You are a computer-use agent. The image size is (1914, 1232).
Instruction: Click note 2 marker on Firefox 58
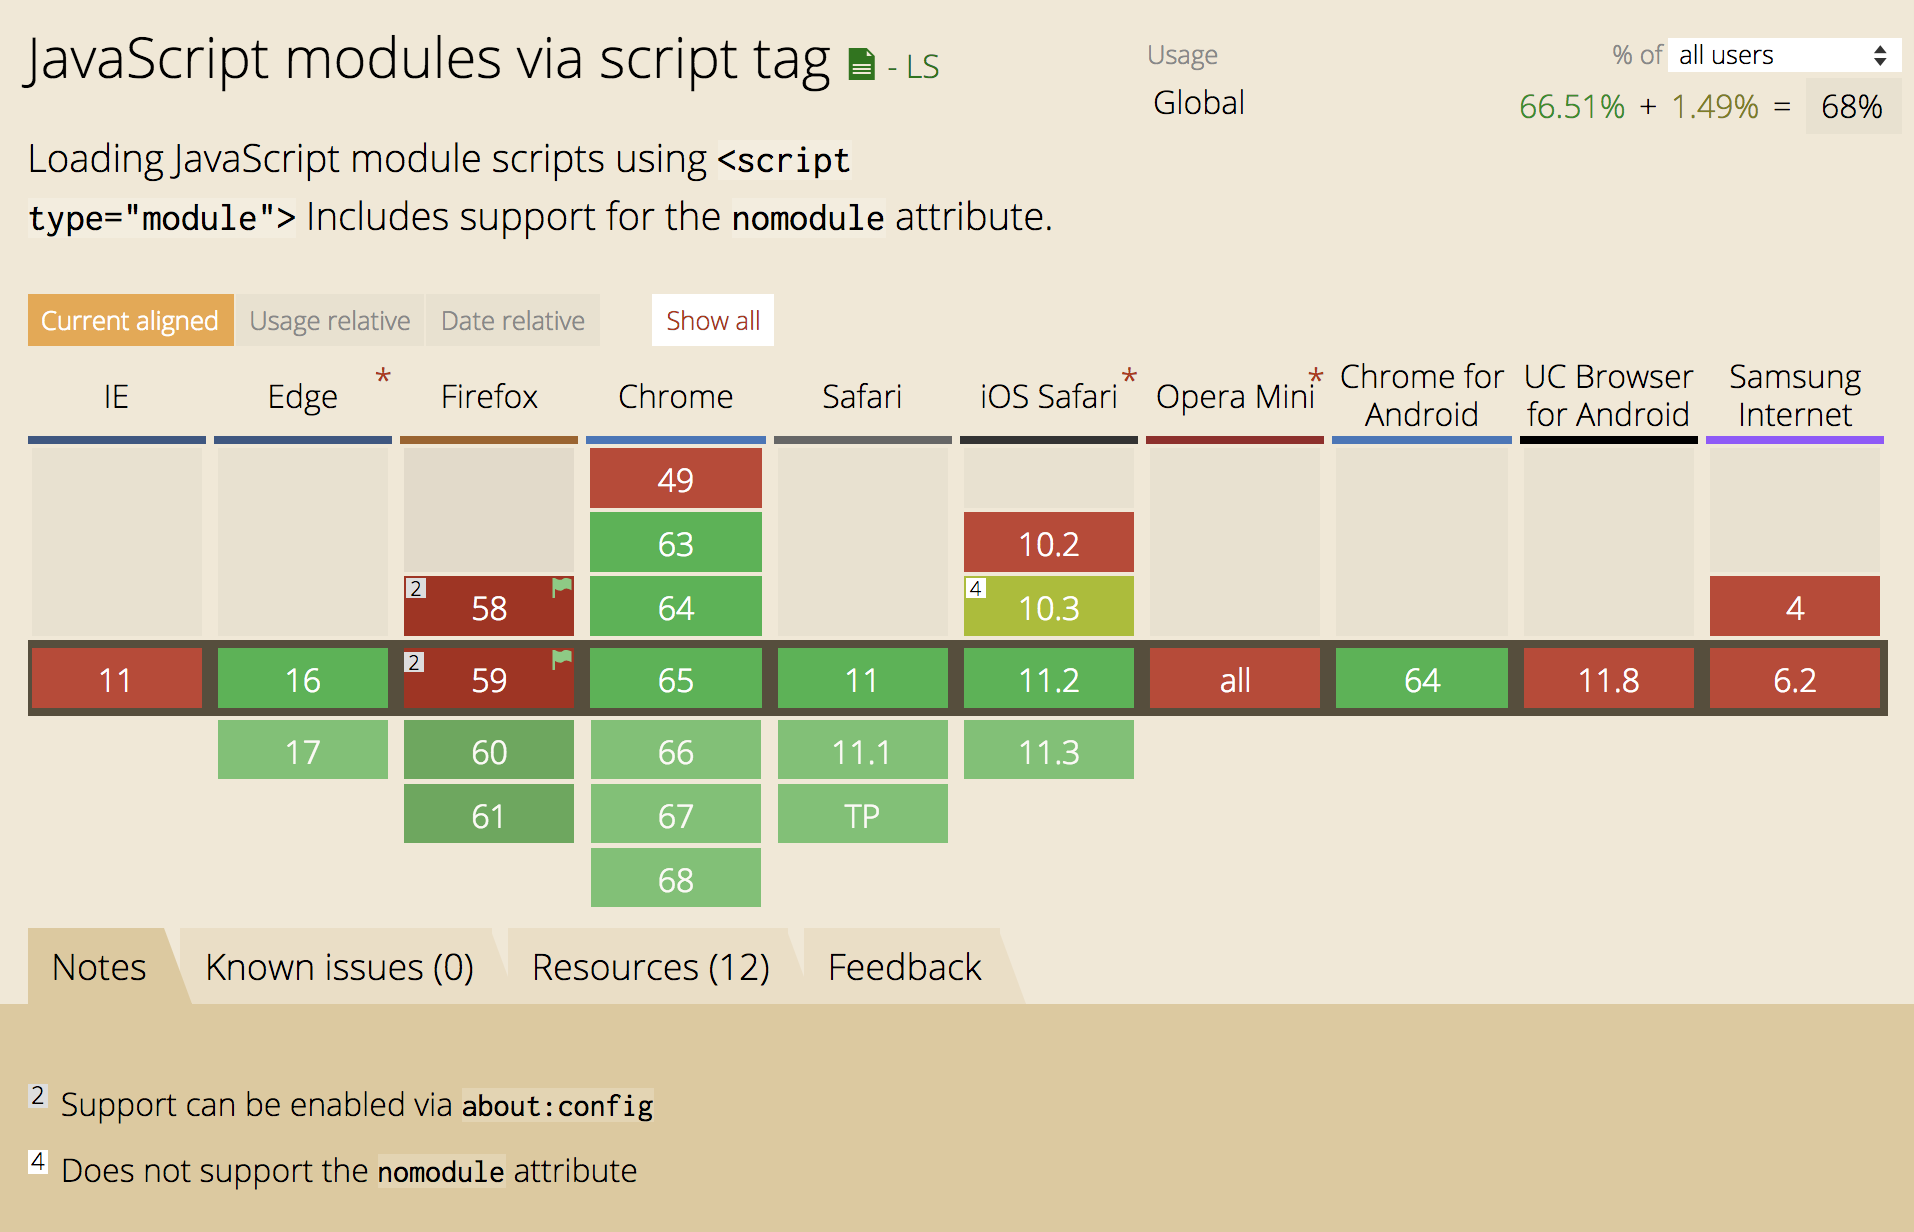point(415,588)
